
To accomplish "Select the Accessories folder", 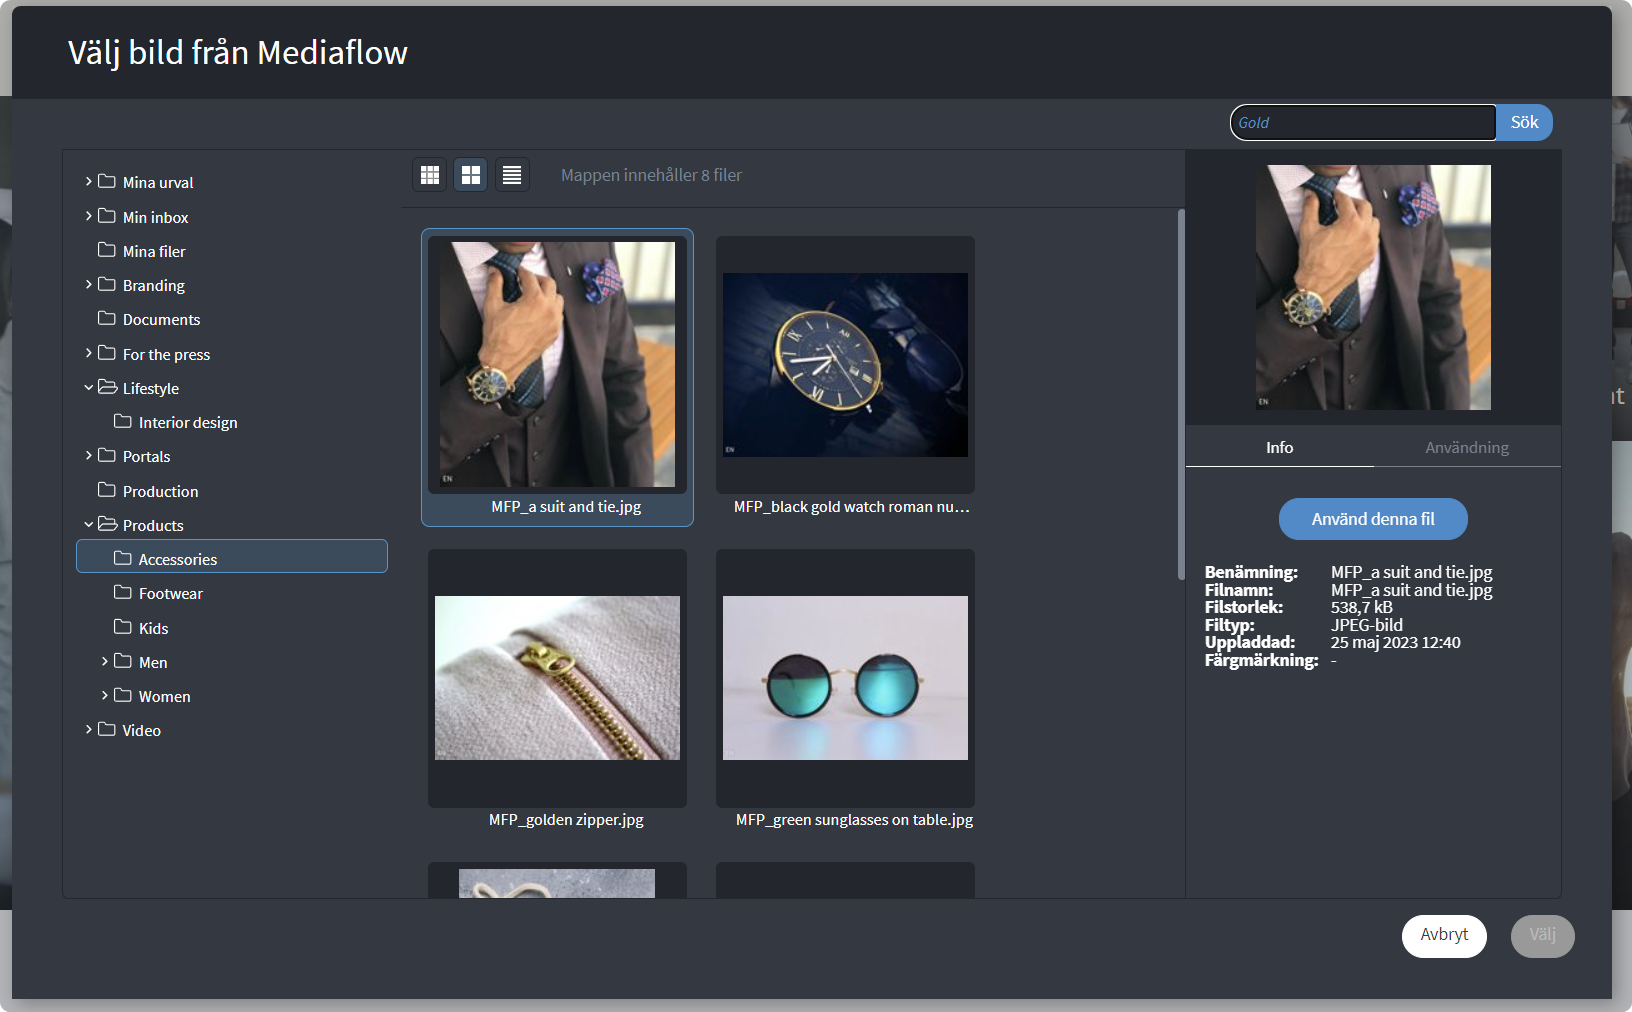I will click(x=232, y=557).
